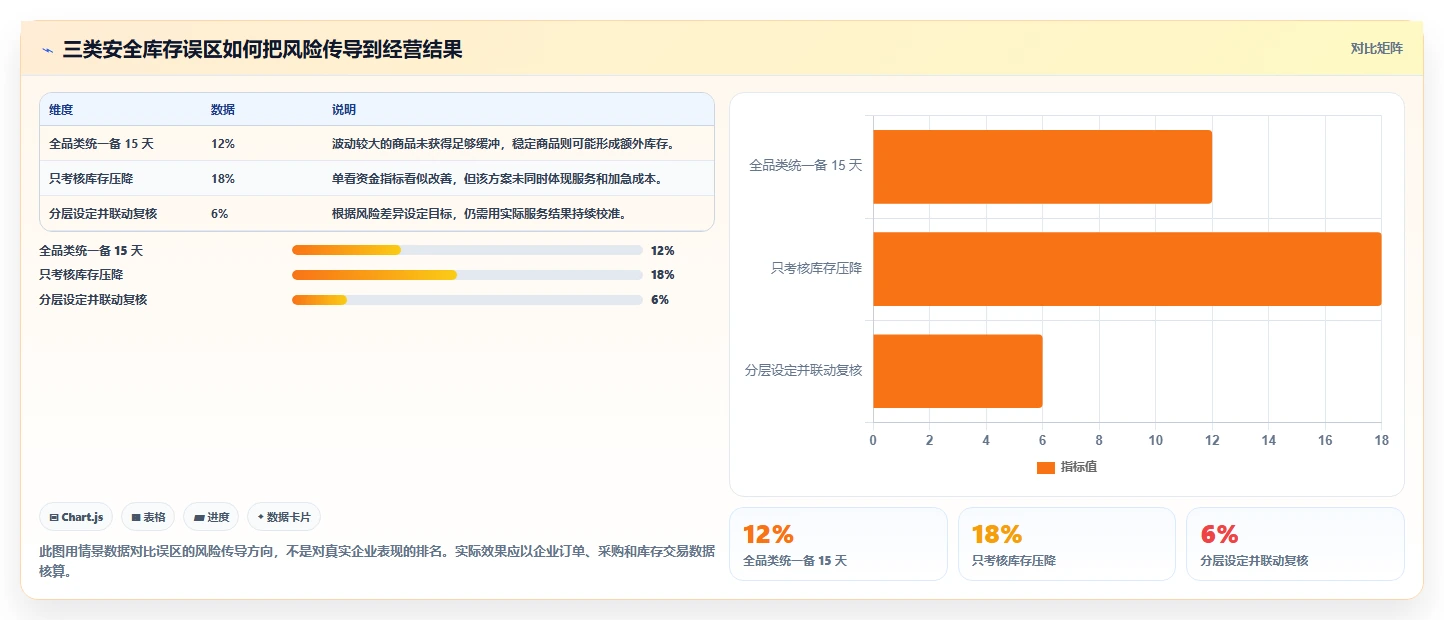
Task: Click the 表格 tag chip
Action: [148, 517]
